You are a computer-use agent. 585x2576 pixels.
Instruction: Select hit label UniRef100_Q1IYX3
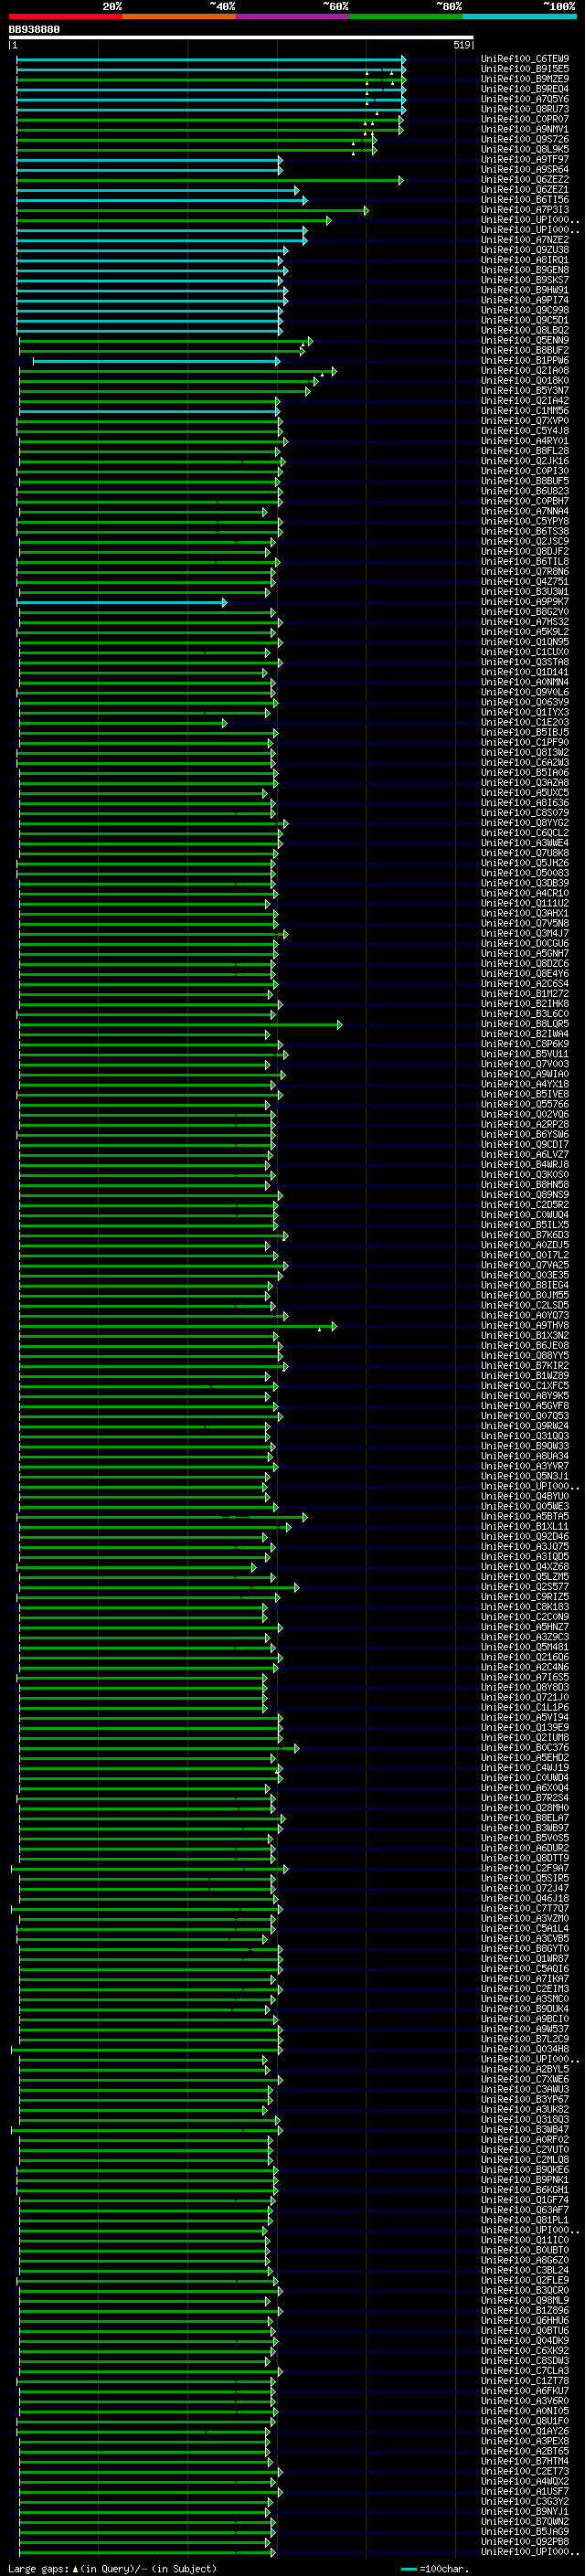(525, 712)
